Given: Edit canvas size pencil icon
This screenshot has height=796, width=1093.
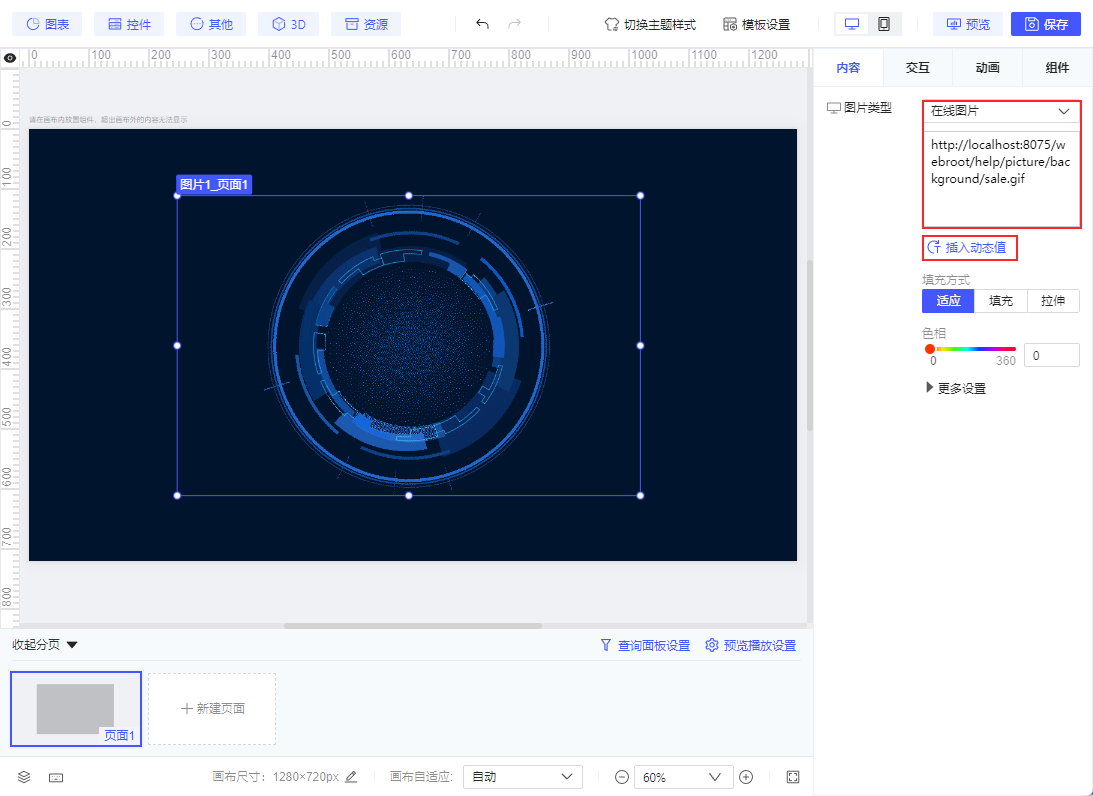Looking at the screenshot, I should [351, 777].
